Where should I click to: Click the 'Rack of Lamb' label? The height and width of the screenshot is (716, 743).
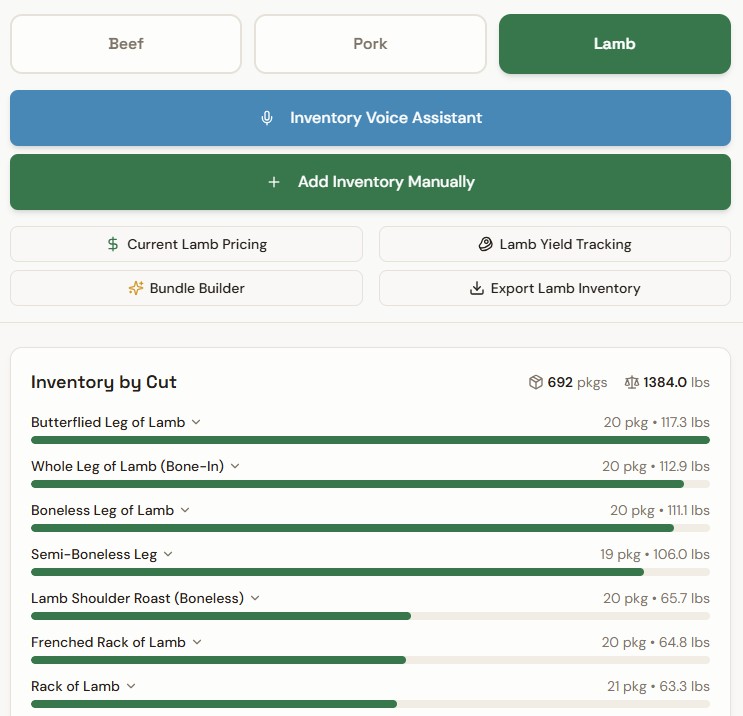(x=75, y=686)
